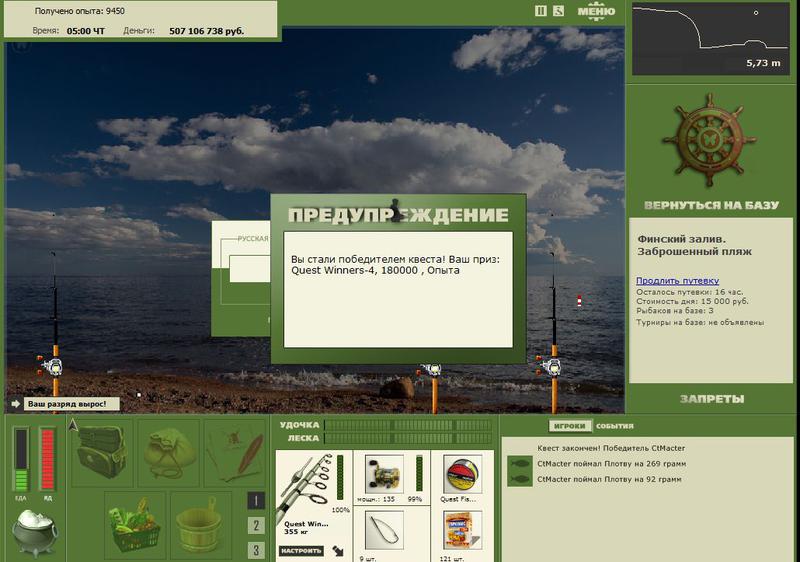800x562 pixels.
Task: Click the arrow icon beside Ваш разряд вырос!
Action: click(16, 404)
